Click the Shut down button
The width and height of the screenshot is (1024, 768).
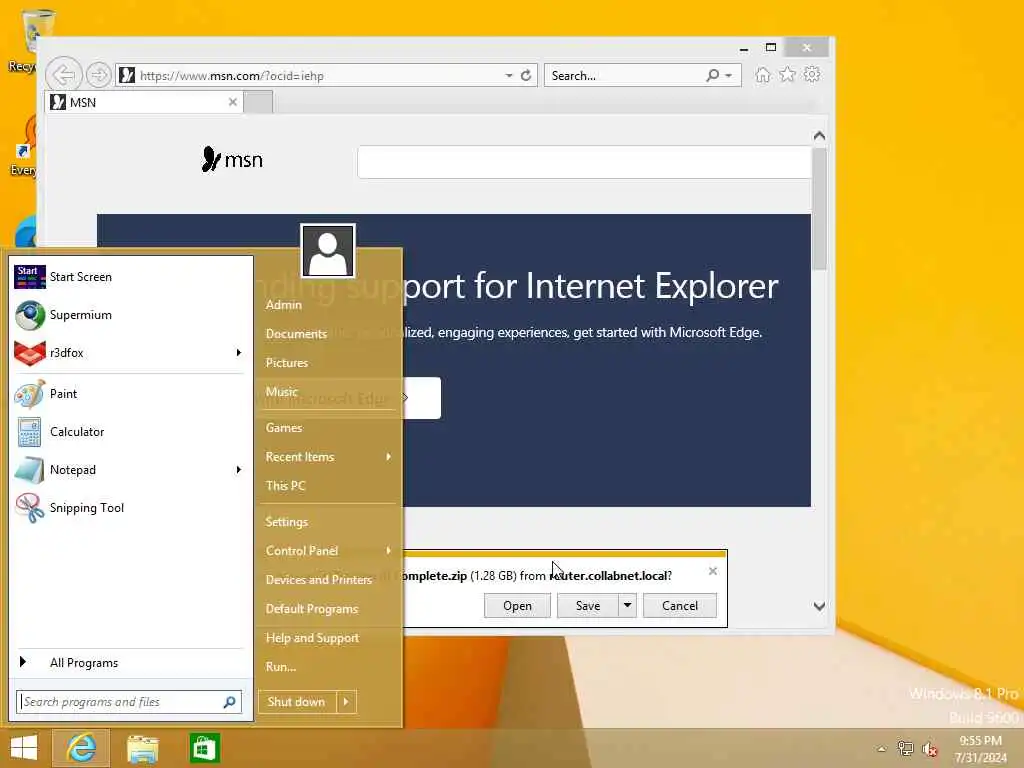coord(297,702)
